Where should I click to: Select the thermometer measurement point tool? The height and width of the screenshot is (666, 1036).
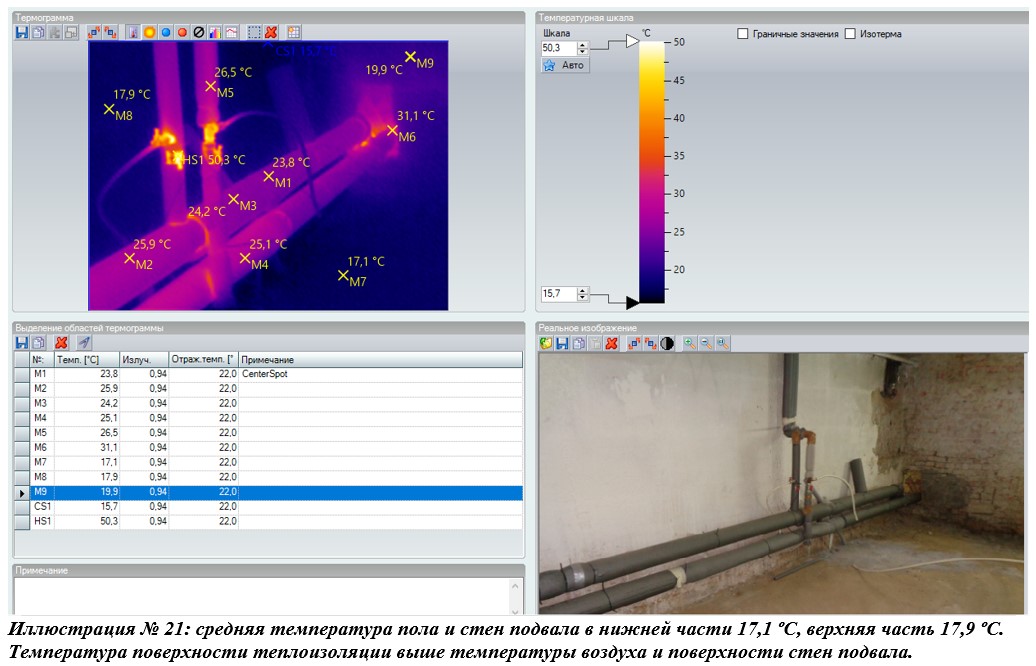tap(133, 32)
